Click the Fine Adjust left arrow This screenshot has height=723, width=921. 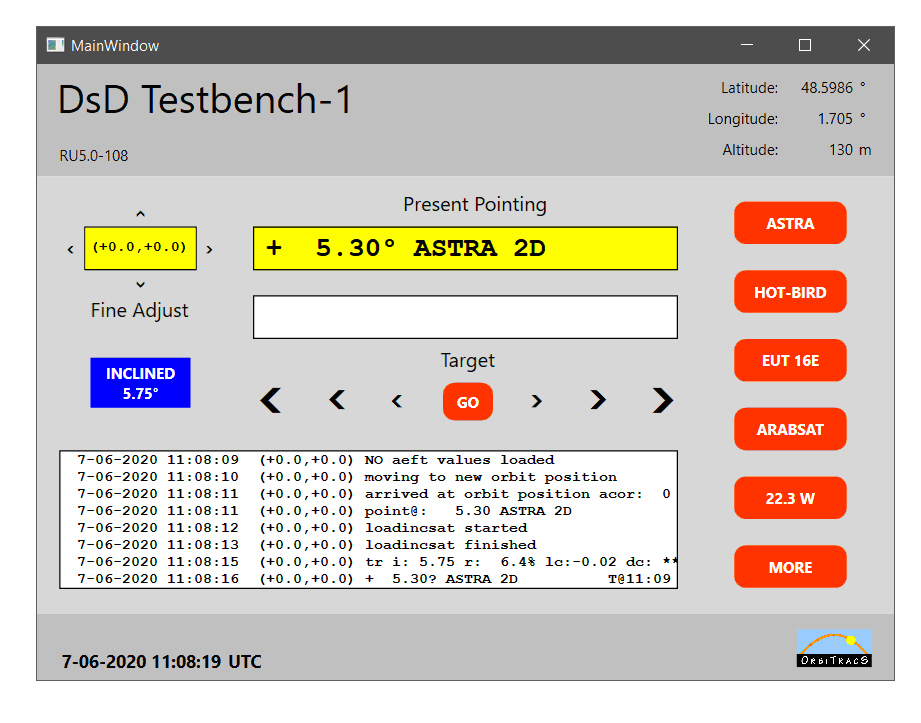tap(70, 250)
